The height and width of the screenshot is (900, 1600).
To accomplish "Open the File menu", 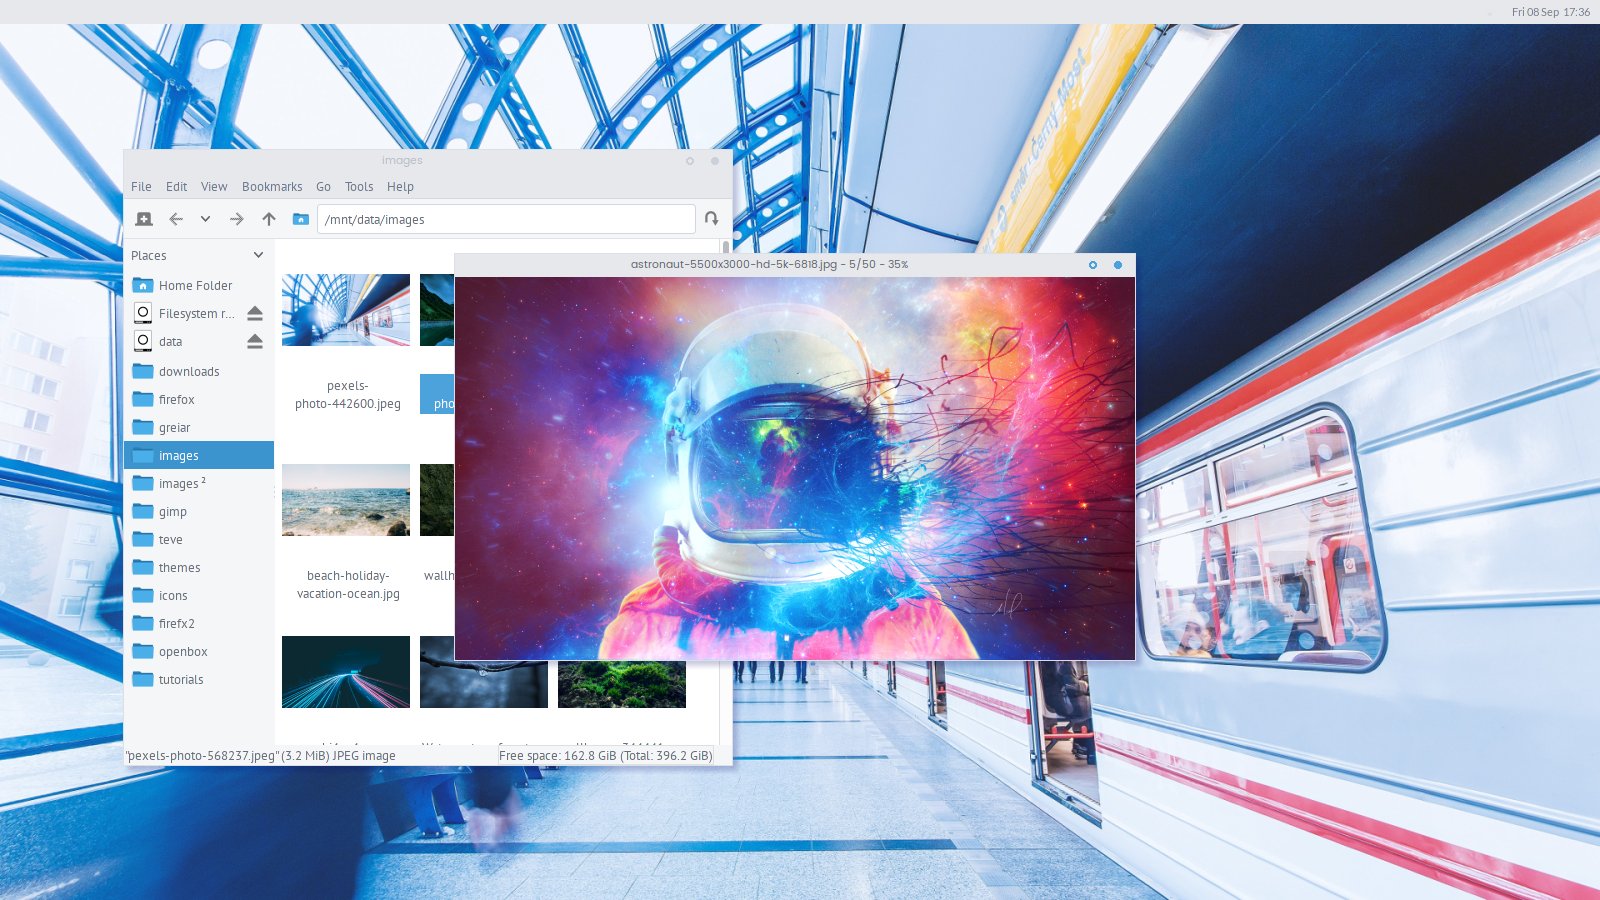I will (141, 187).
